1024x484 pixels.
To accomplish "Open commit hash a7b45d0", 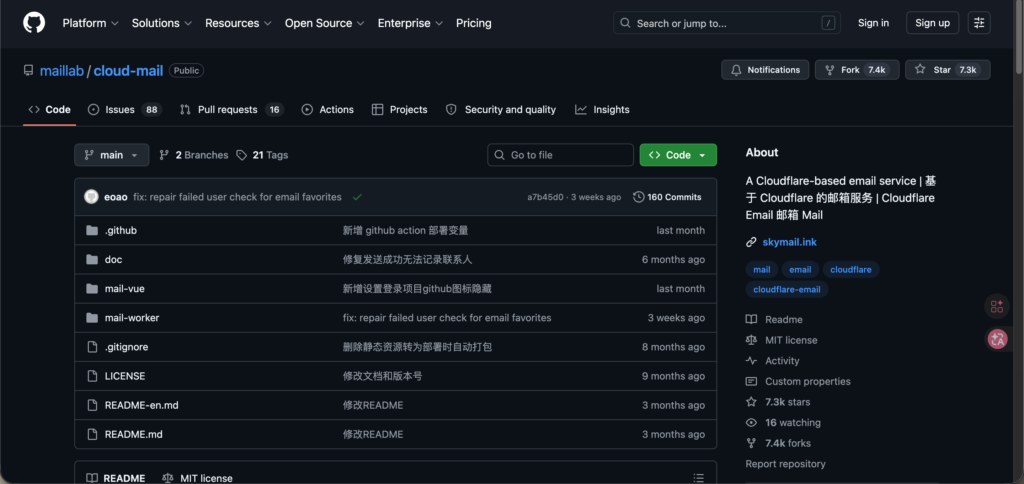I will 545,197.
